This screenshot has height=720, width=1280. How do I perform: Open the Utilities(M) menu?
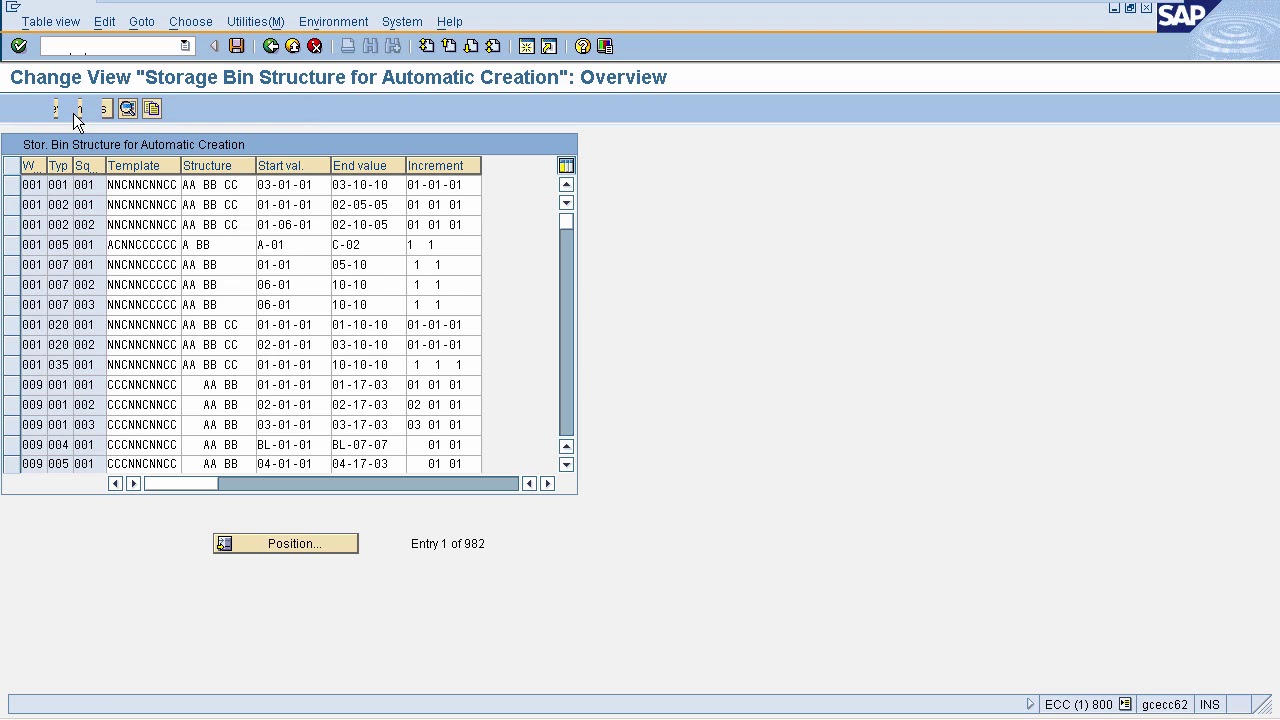tap(255, 21)
